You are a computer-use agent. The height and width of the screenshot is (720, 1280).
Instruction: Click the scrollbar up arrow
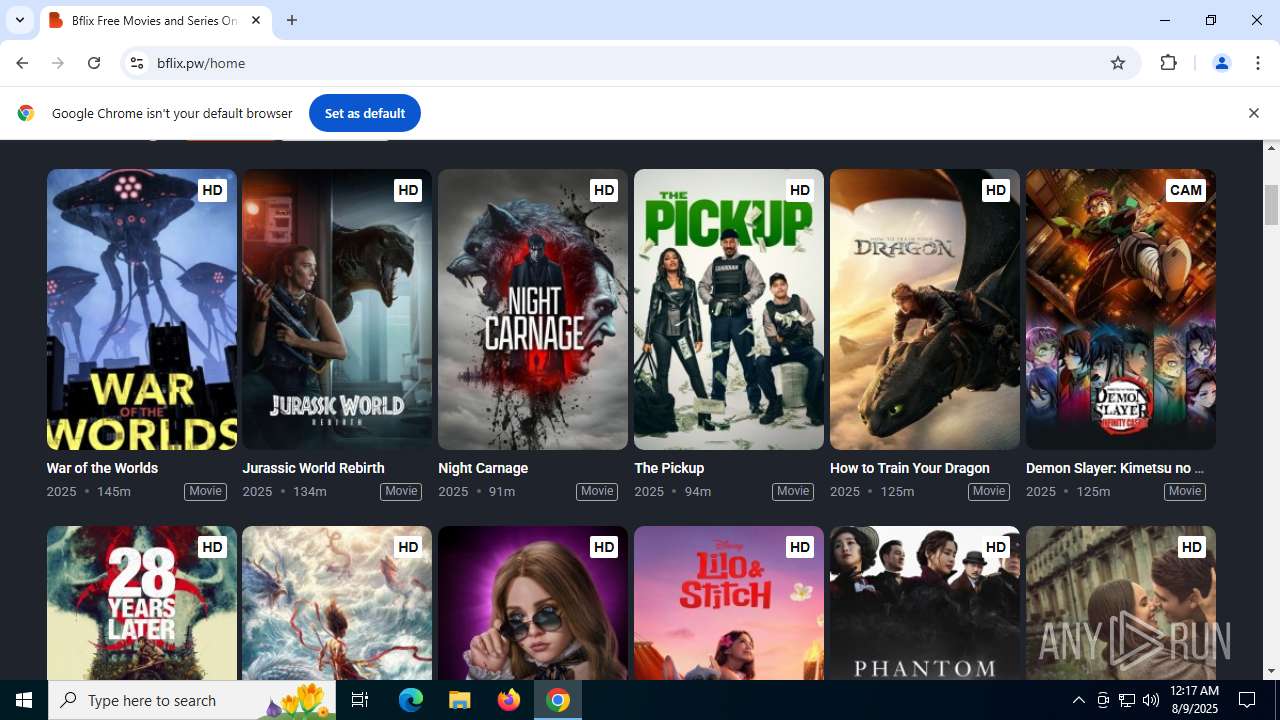click(1272, 148)
